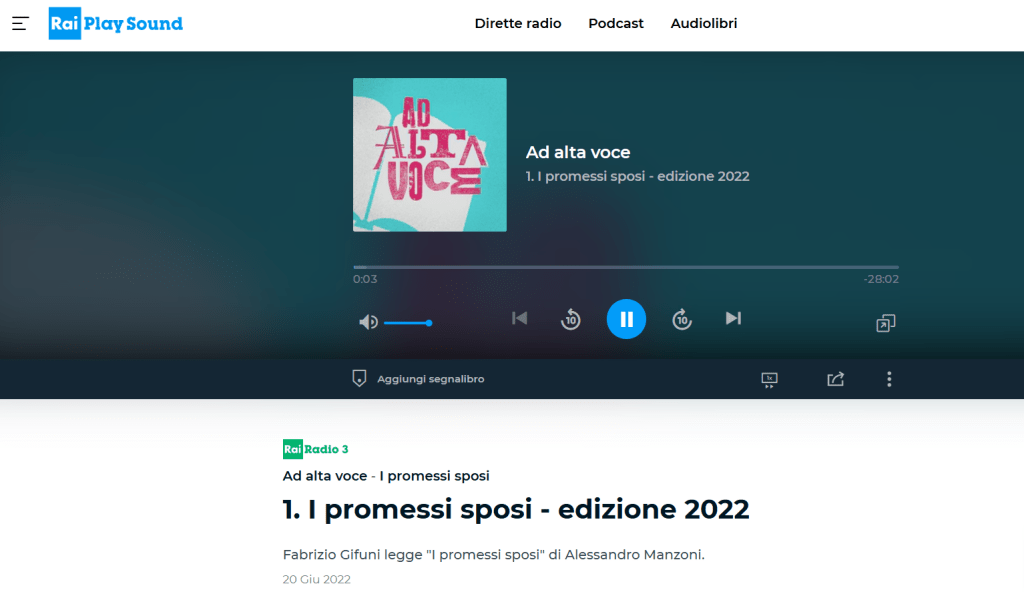The height and width of the screenshot is (592, 1024).
Task: Jump to the previous track
Action: tap(519, 318)
